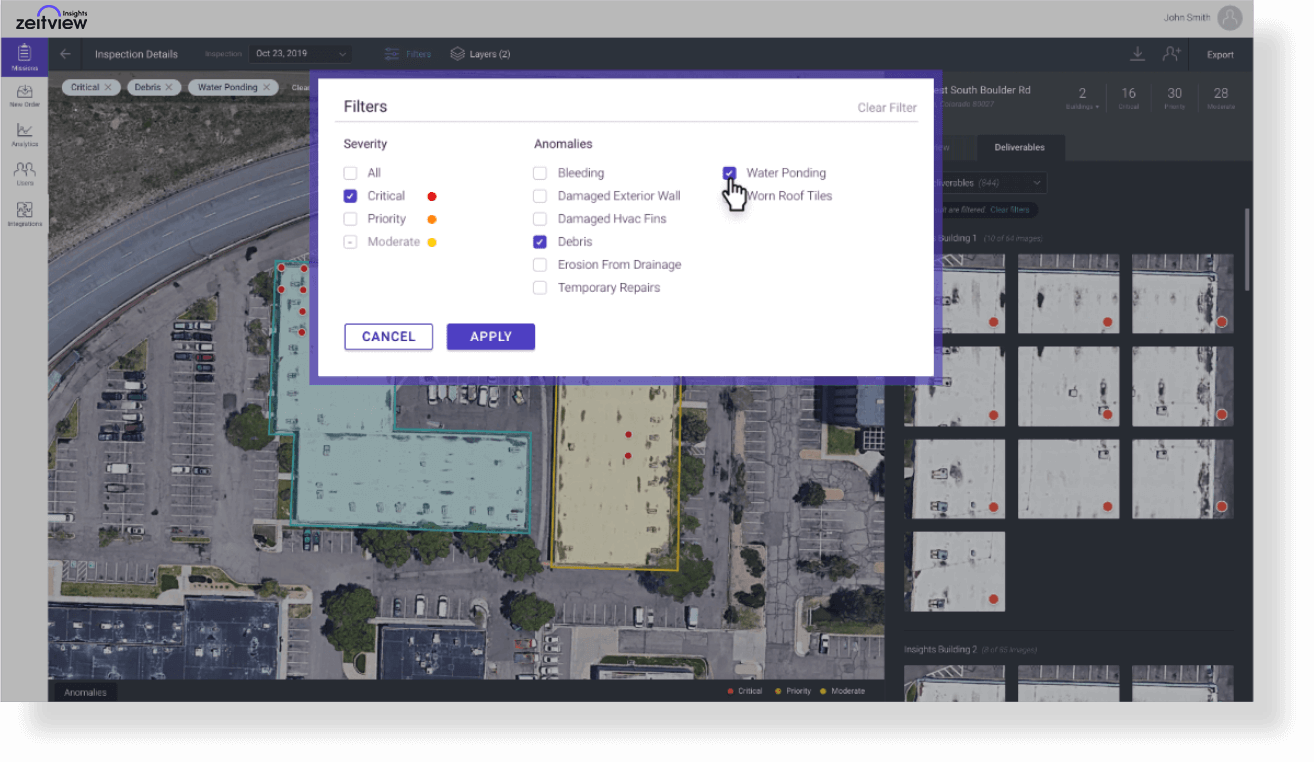
Task: Uncheck the Critical severity checkbox
Action: (x=350, y=195)
